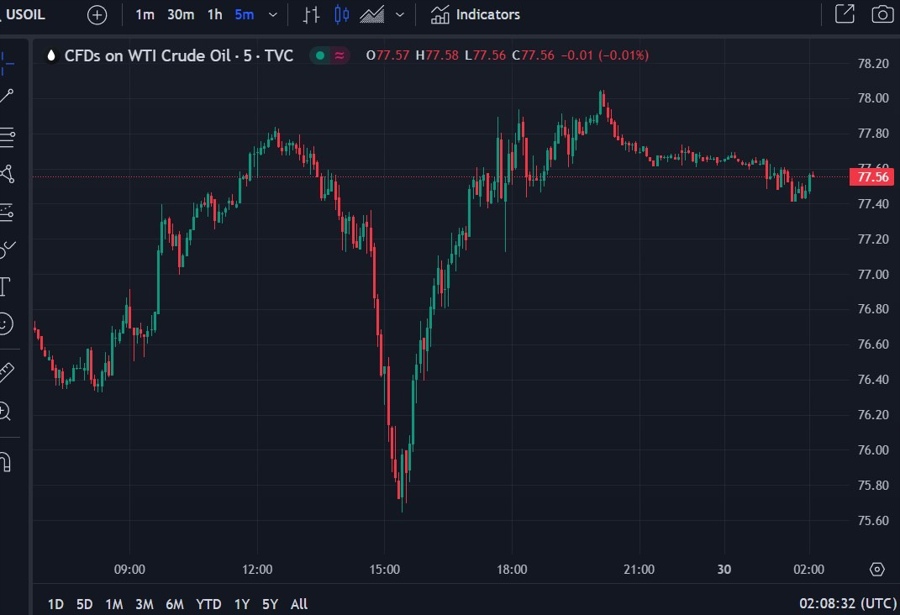Choose the Area chart style icon
This screenshot has height=615, width=900.
pos(372,15)
